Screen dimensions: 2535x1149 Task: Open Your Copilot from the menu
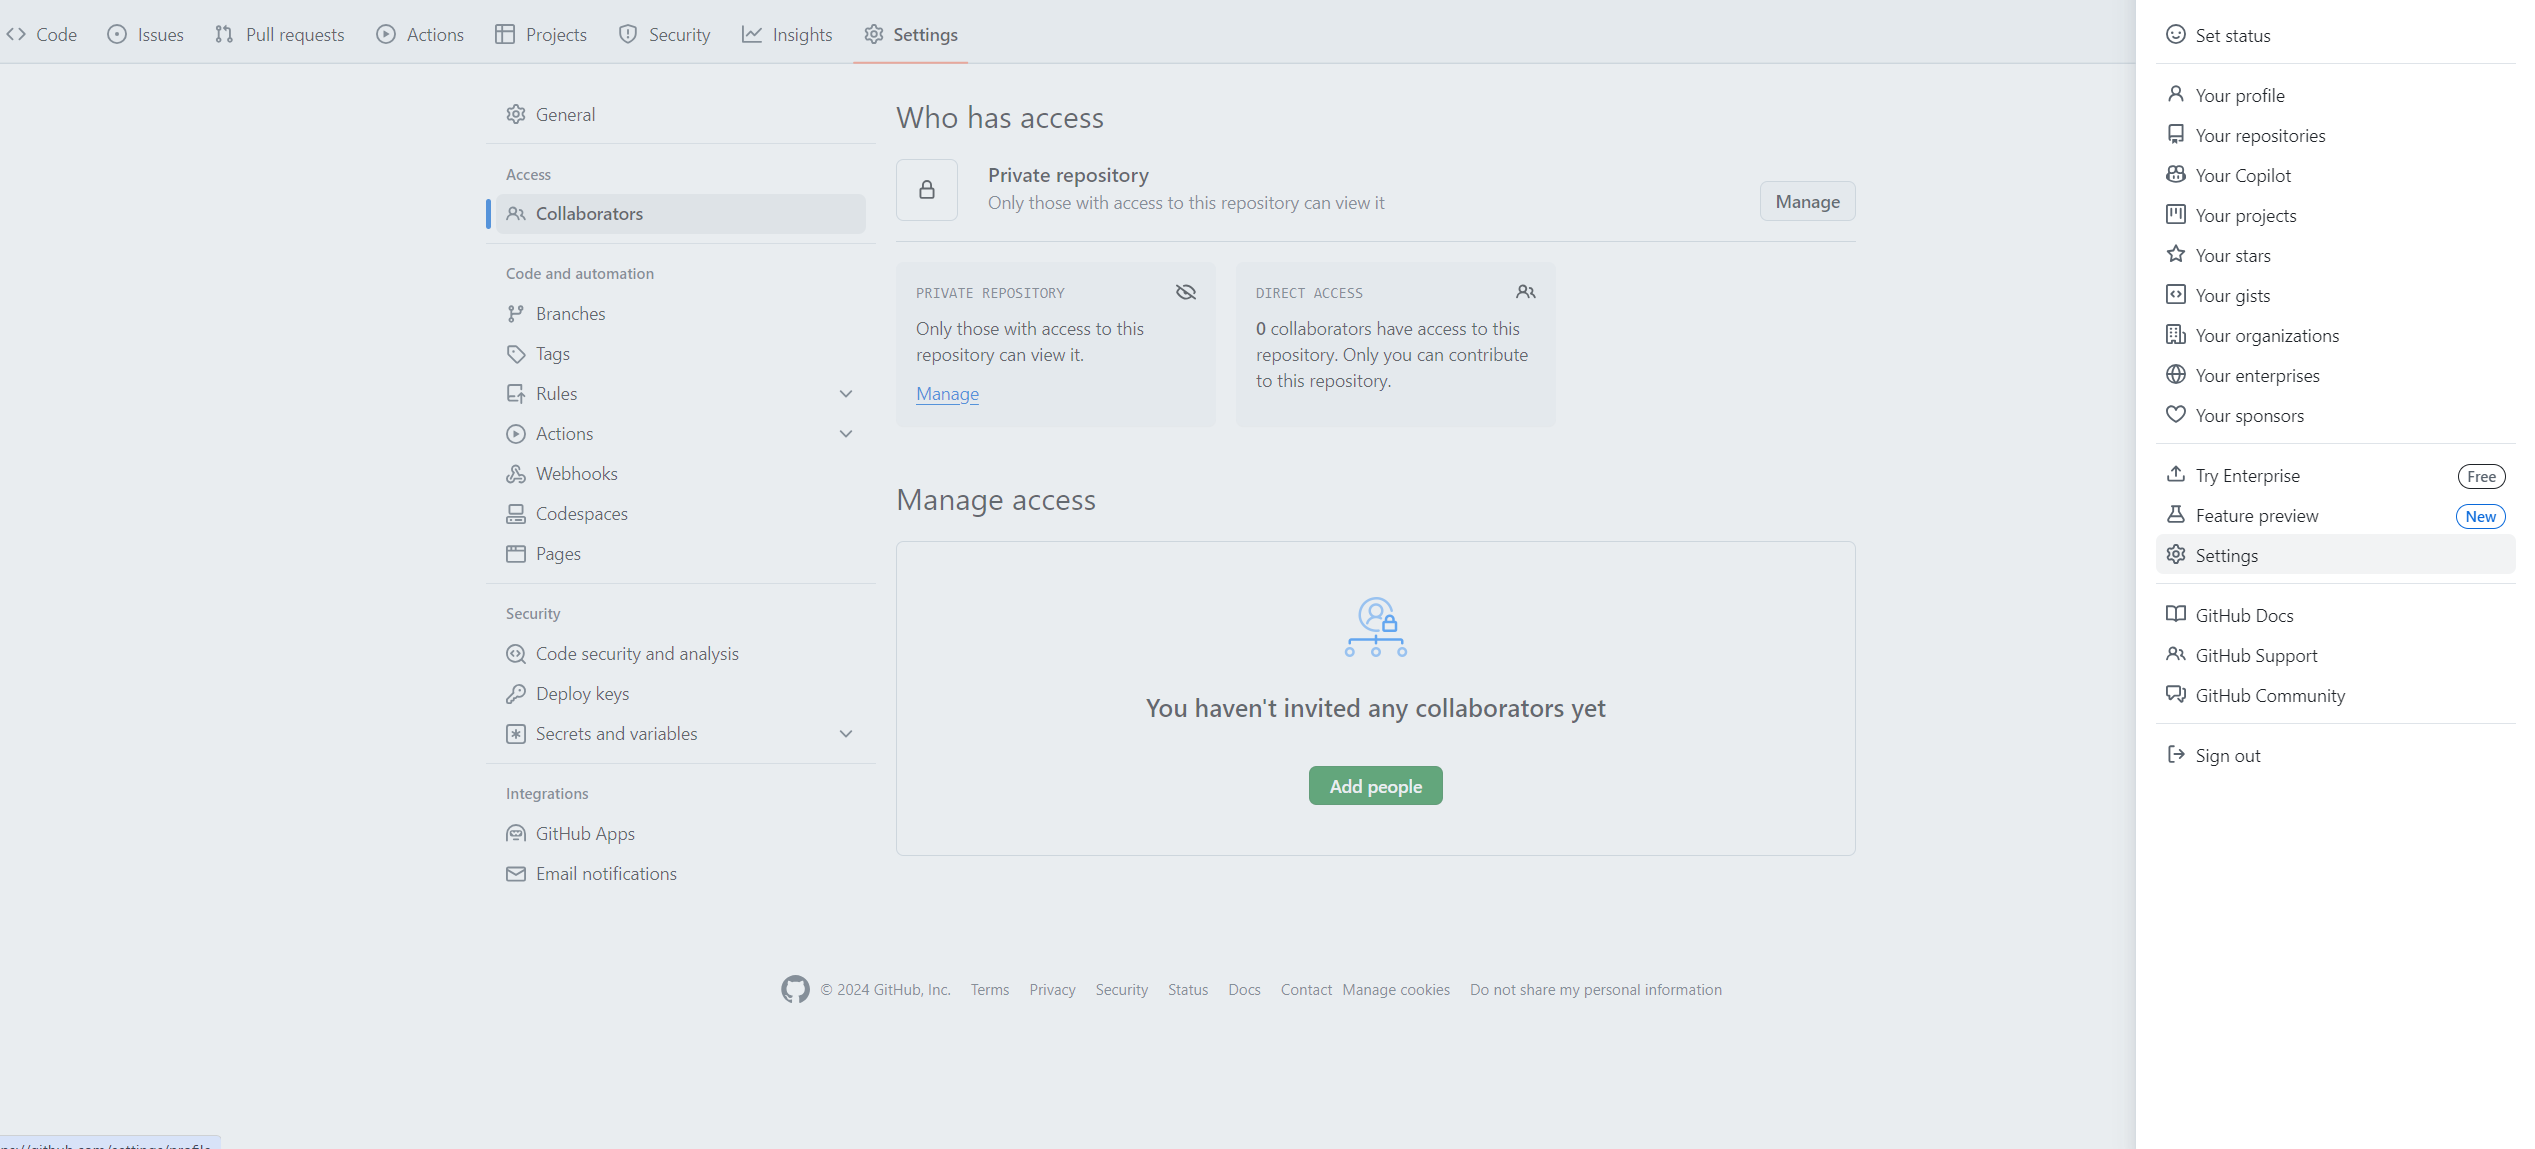(x=2243, y=175)
